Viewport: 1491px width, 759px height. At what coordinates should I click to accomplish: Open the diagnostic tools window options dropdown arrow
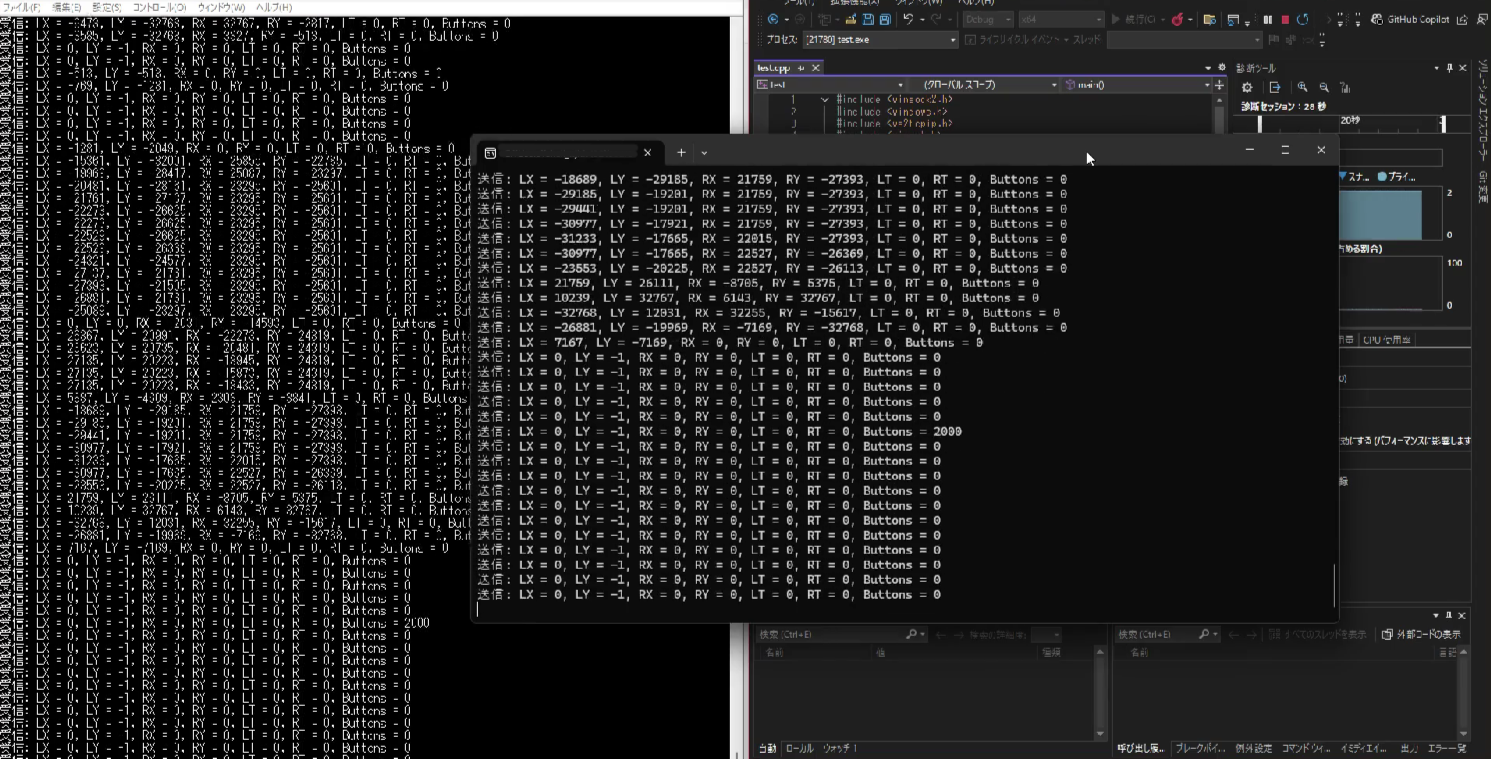[1436, 68]
